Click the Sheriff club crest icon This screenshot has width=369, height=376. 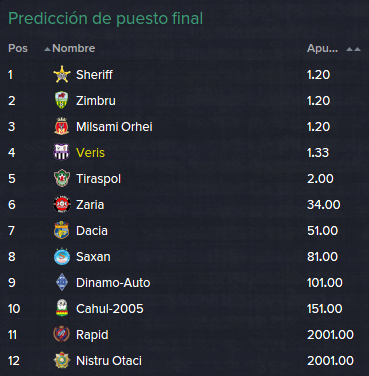click(x=62, y=74)
